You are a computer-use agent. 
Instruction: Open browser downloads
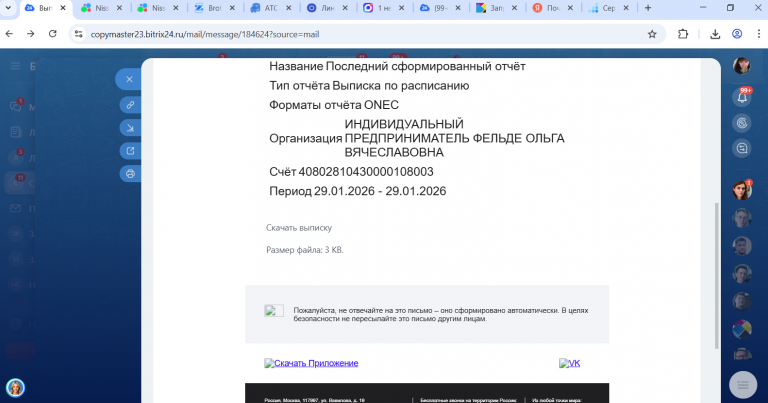(x=715, y=34)
